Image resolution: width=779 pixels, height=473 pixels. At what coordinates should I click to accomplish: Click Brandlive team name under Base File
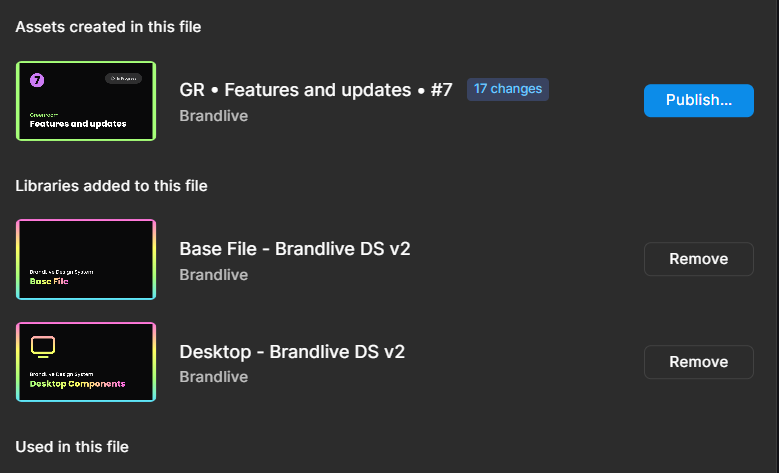coord(214,275)
